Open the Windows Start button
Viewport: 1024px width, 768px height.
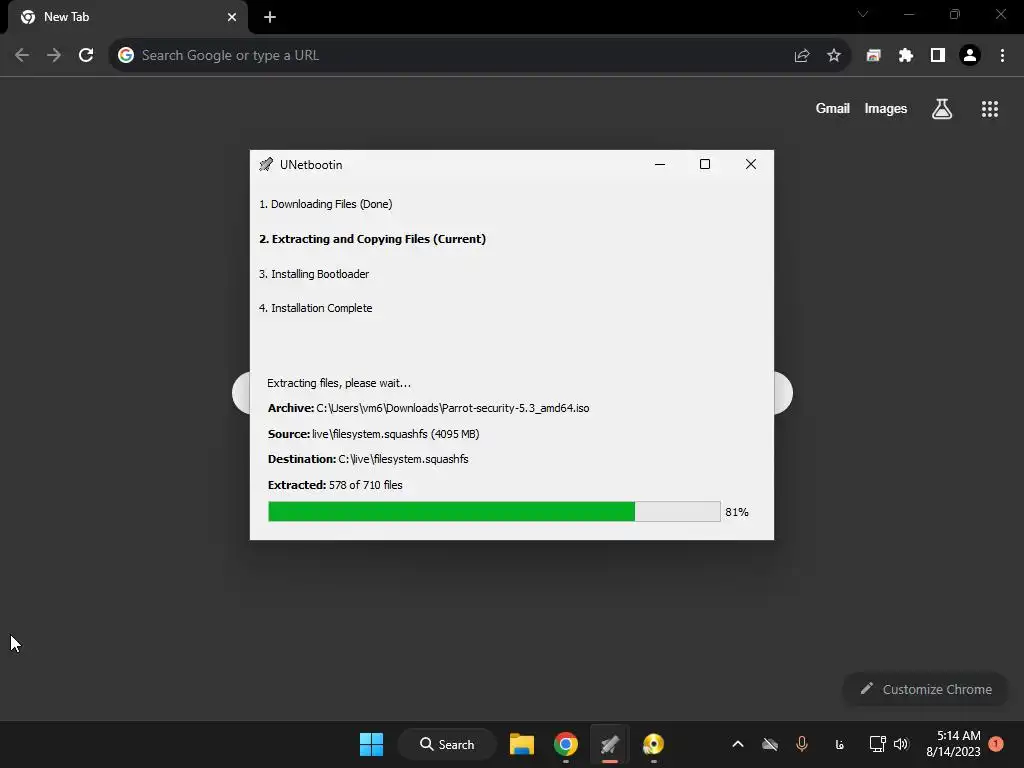click(372, 744)
